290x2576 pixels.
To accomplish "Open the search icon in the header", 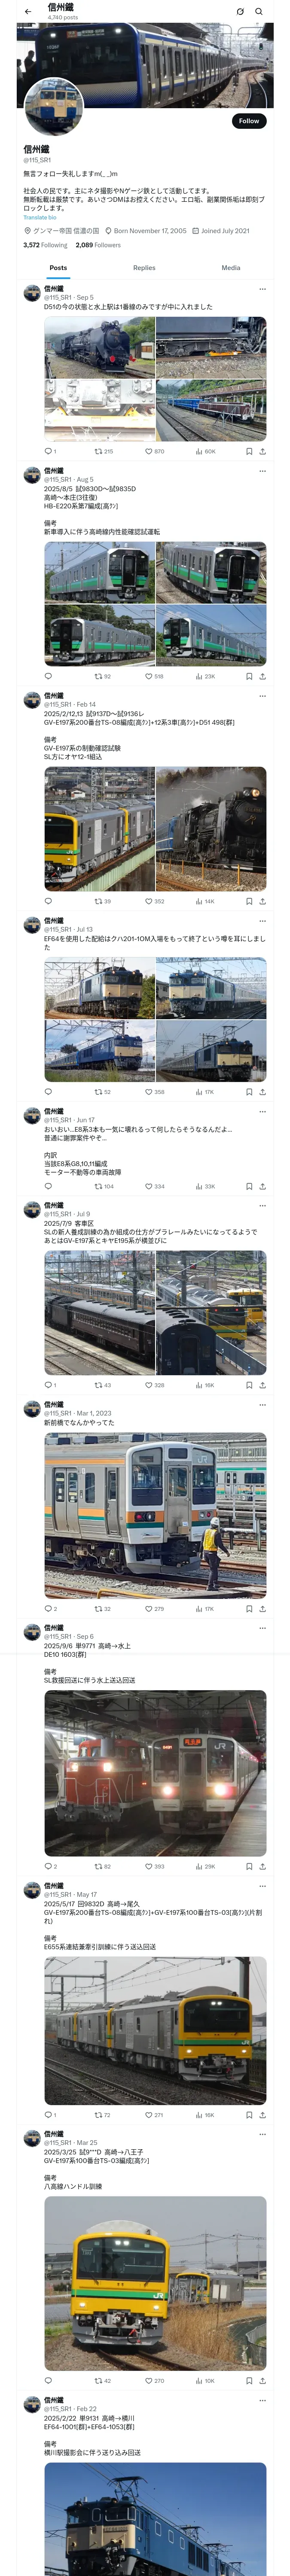I will [259, 12].
